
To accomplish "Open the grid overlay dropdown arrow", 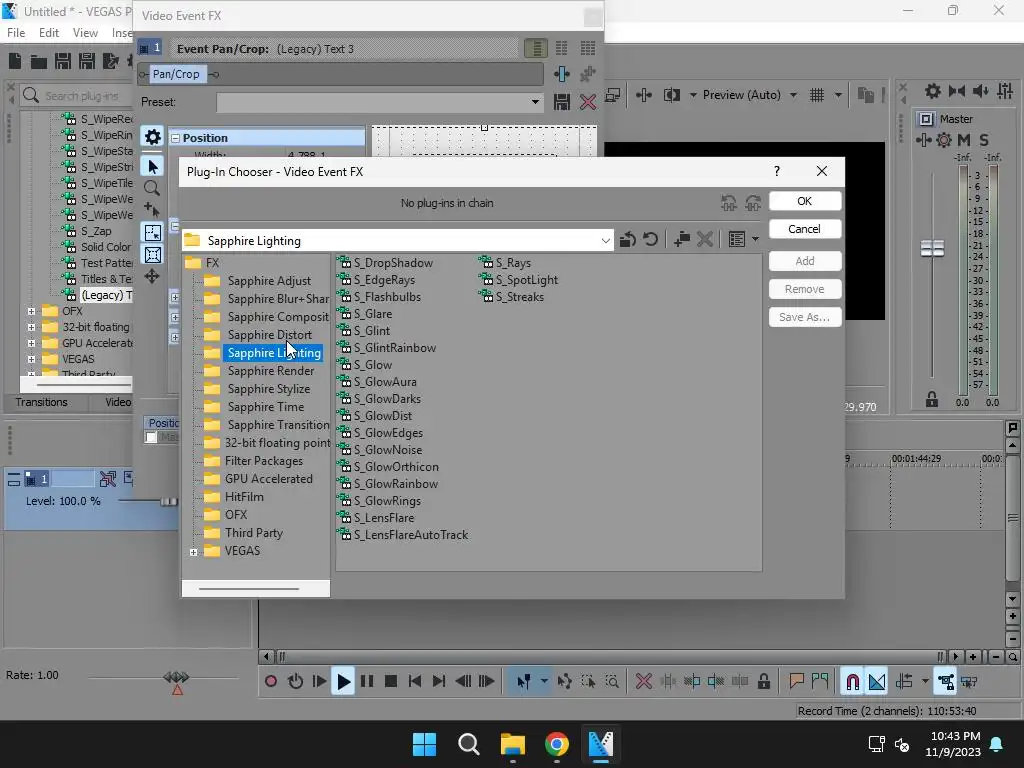I will coord(839,95).
